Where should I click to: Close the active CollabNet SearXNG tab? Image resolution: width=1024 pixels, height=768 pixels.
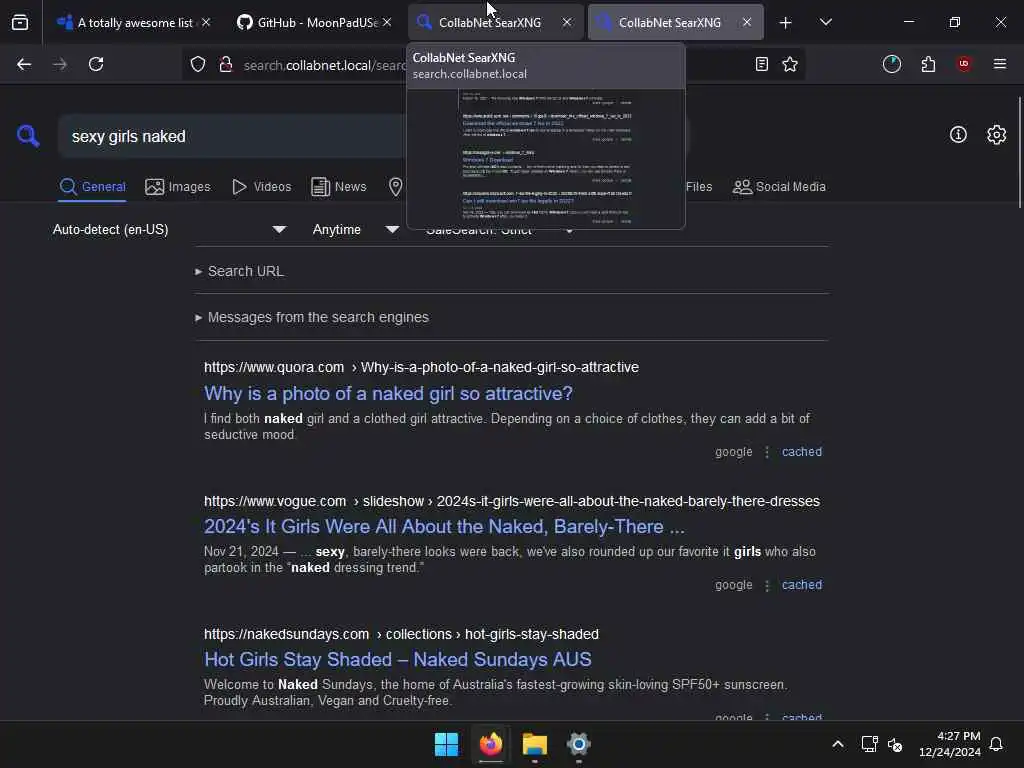746,22
